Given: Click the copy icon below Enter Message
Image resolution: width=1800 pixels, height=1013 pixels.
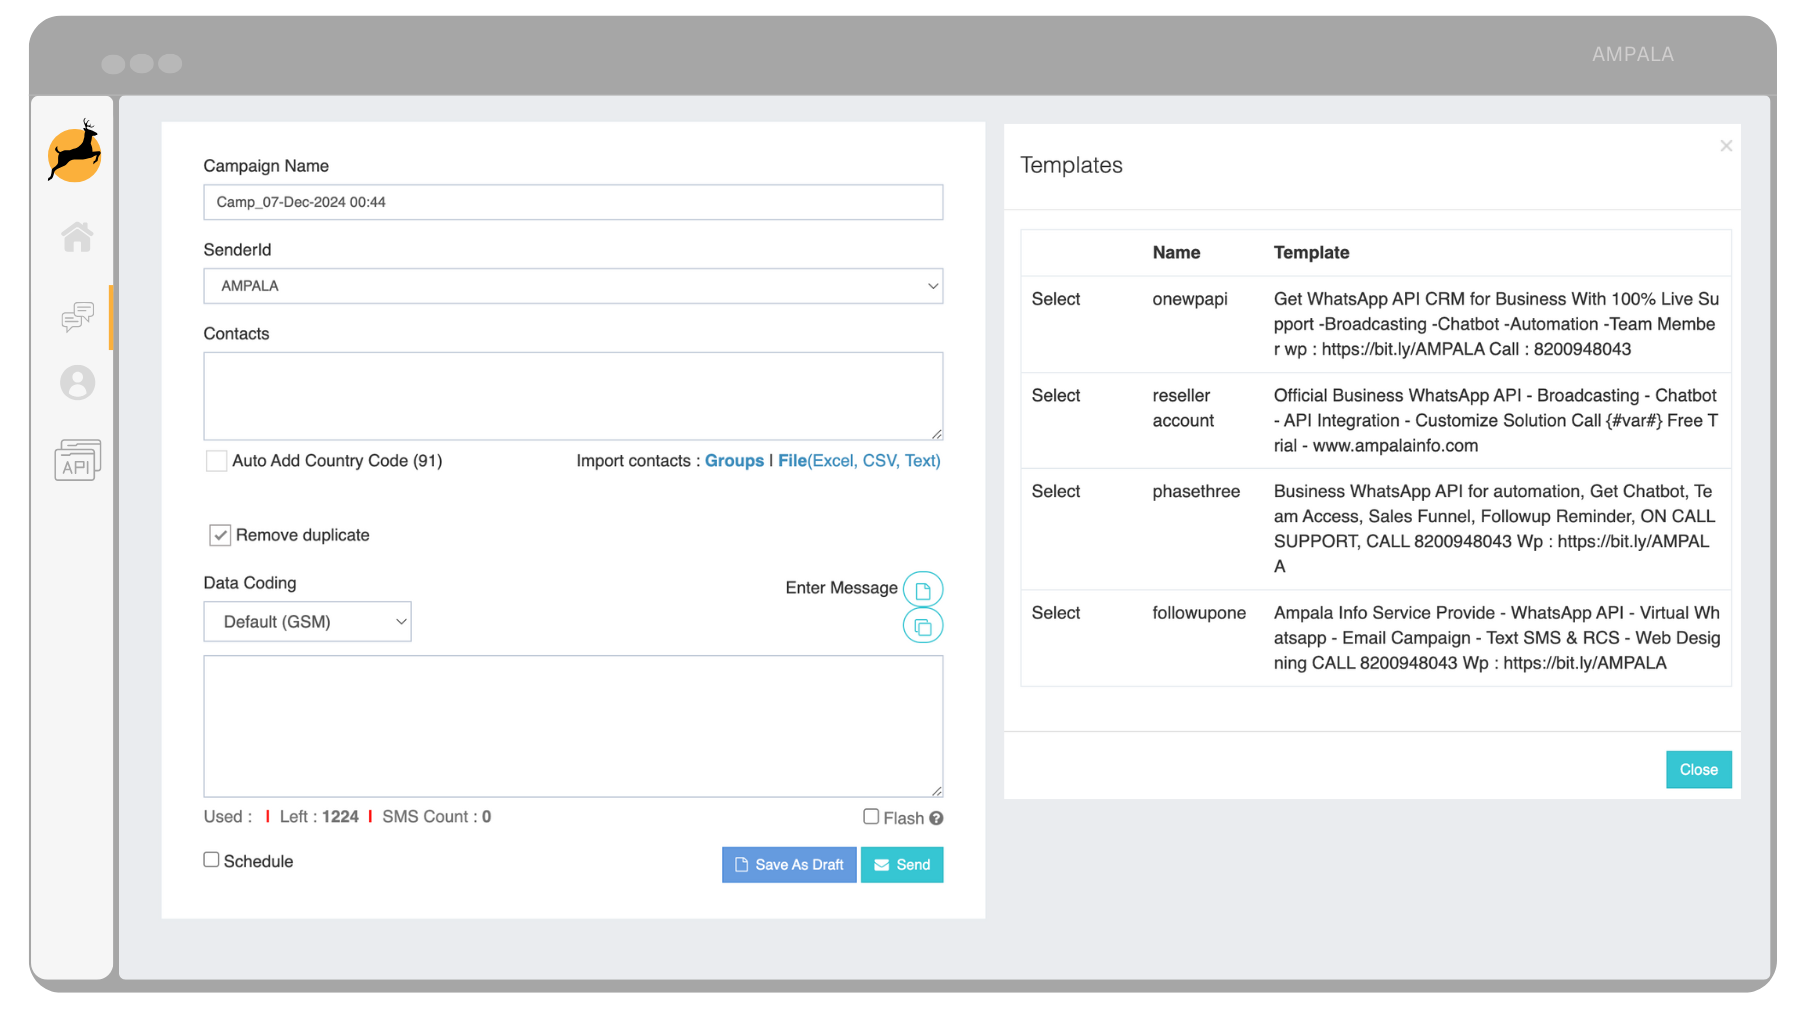Looking at the screenshot, I should pos(923,627).
